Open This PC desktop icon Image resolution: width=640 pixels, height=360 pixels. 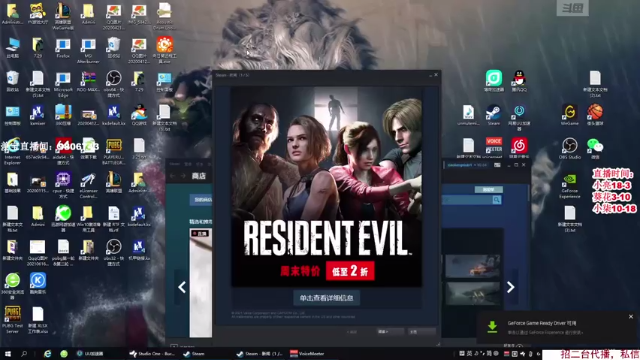(12, 47)
